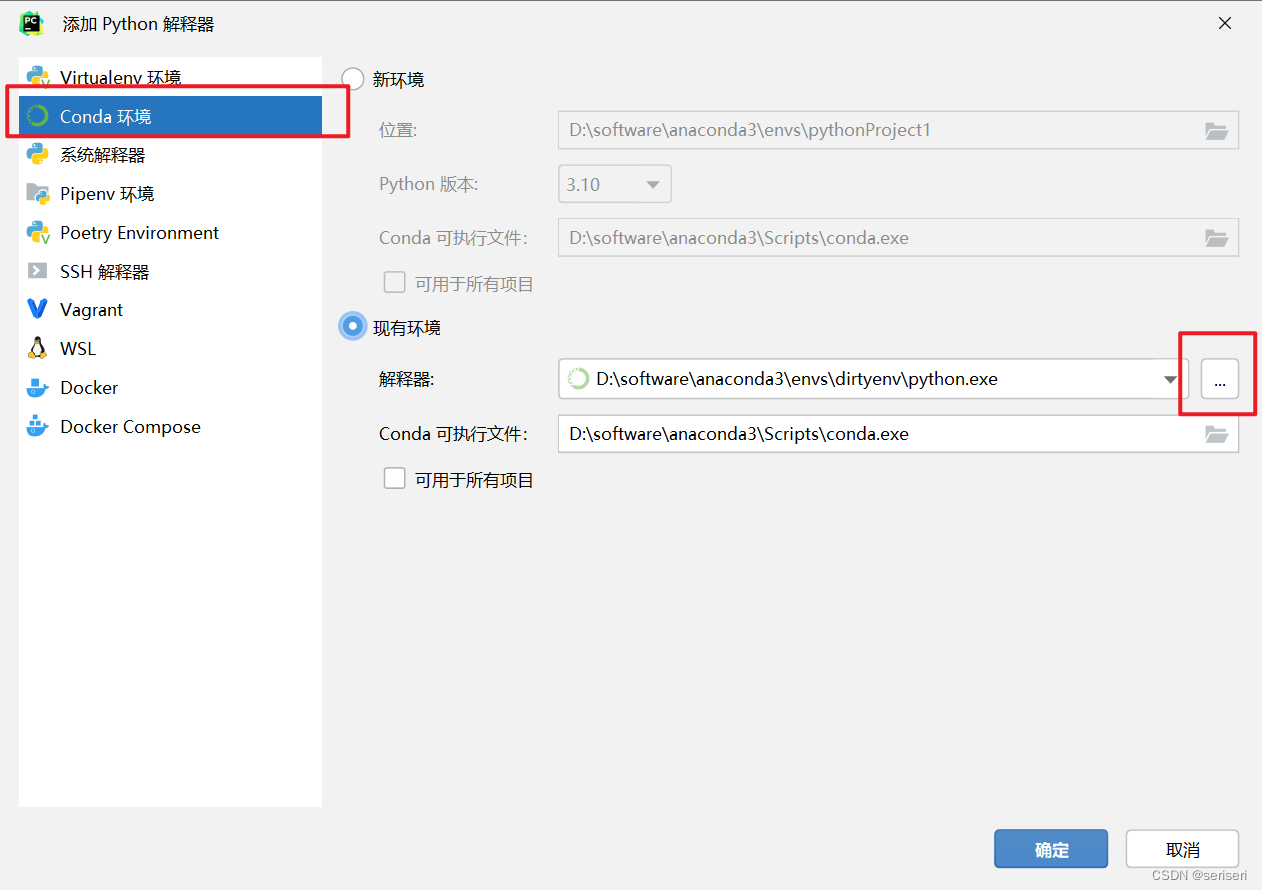1262x890 pixels.
Task: Check 可用于所有项目 under existing environment
Action: tap(395, 479)
